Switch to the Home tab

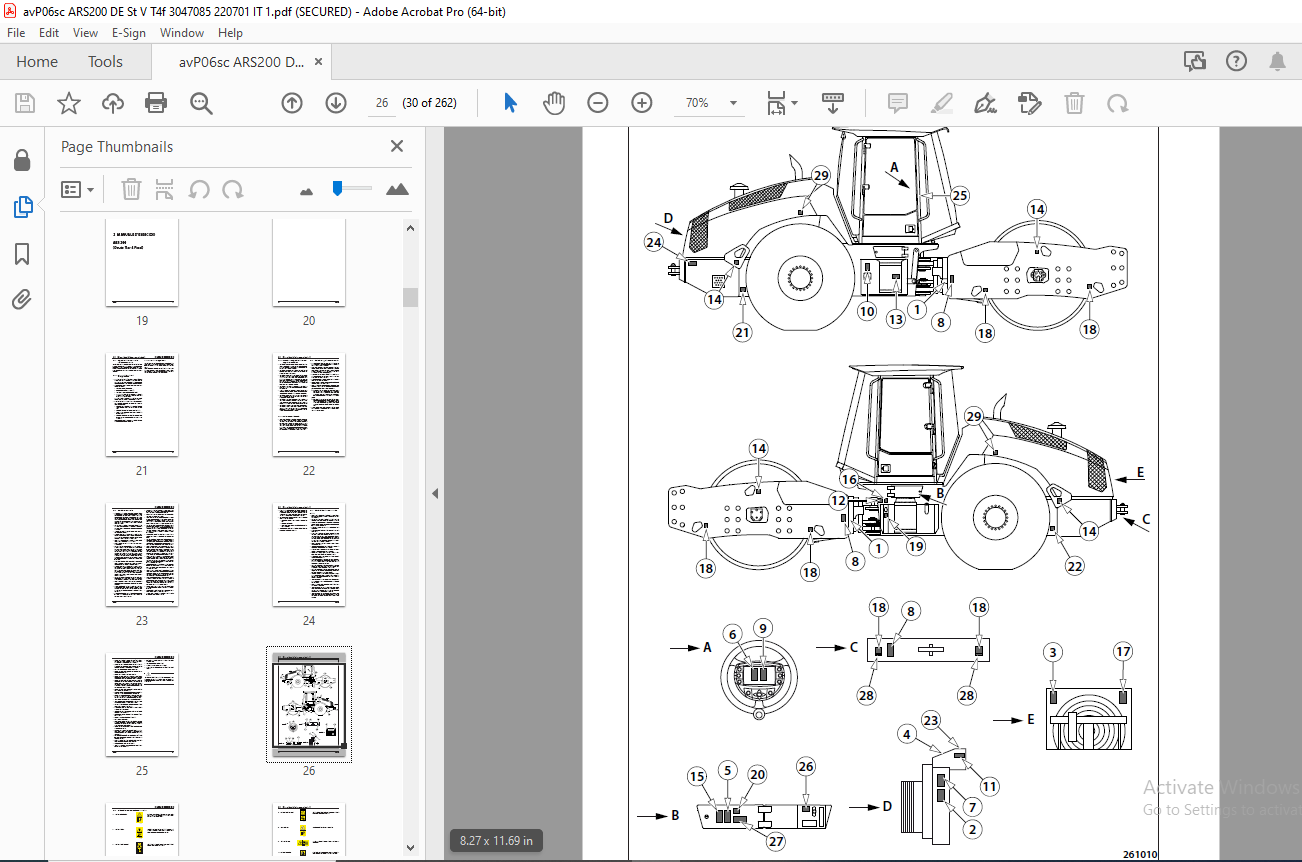tap(37, 62)
